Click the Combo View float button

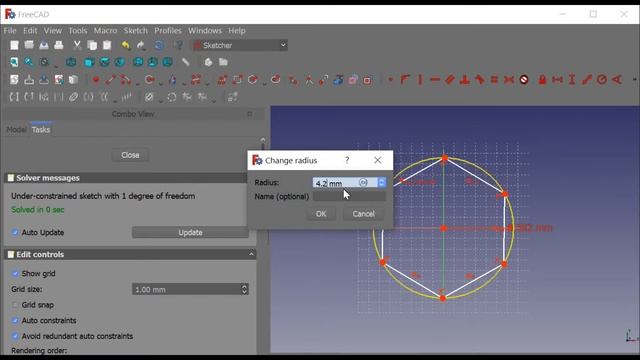249,114
